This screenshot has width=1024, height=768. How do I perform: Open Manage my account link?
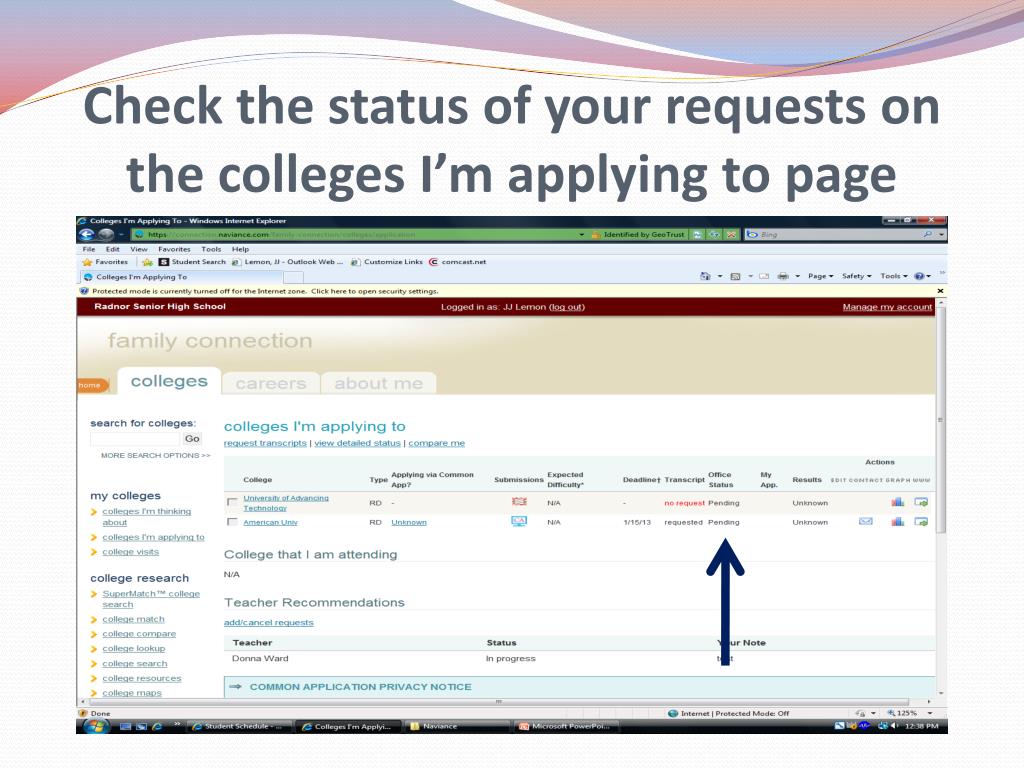click(x=887, y=307)
